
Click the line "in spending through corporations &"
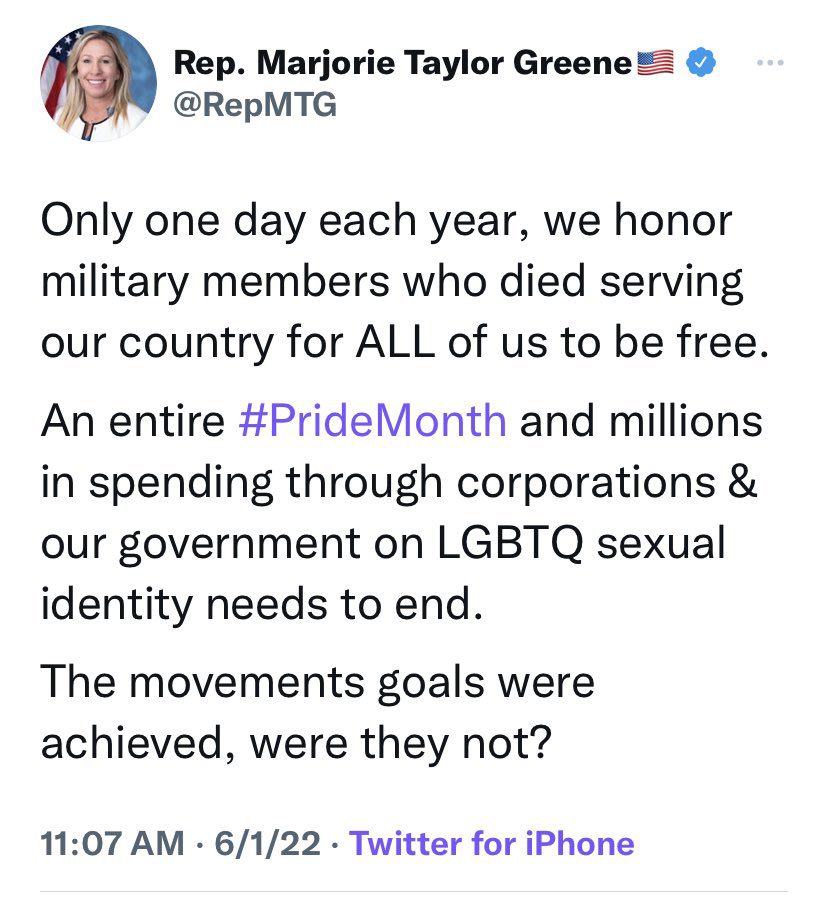click(398, 483)
